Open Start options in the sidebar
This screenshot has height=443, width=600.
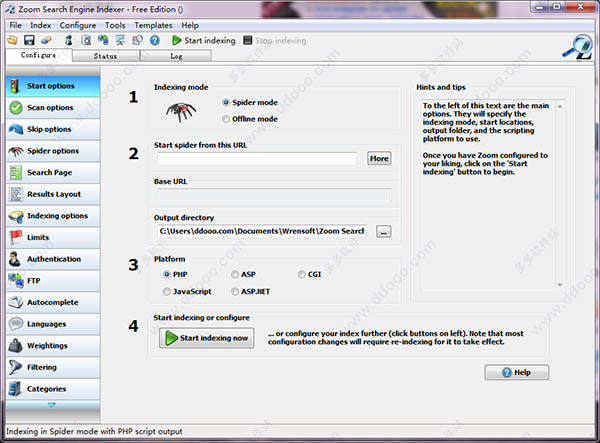click(x=53, y=86)
